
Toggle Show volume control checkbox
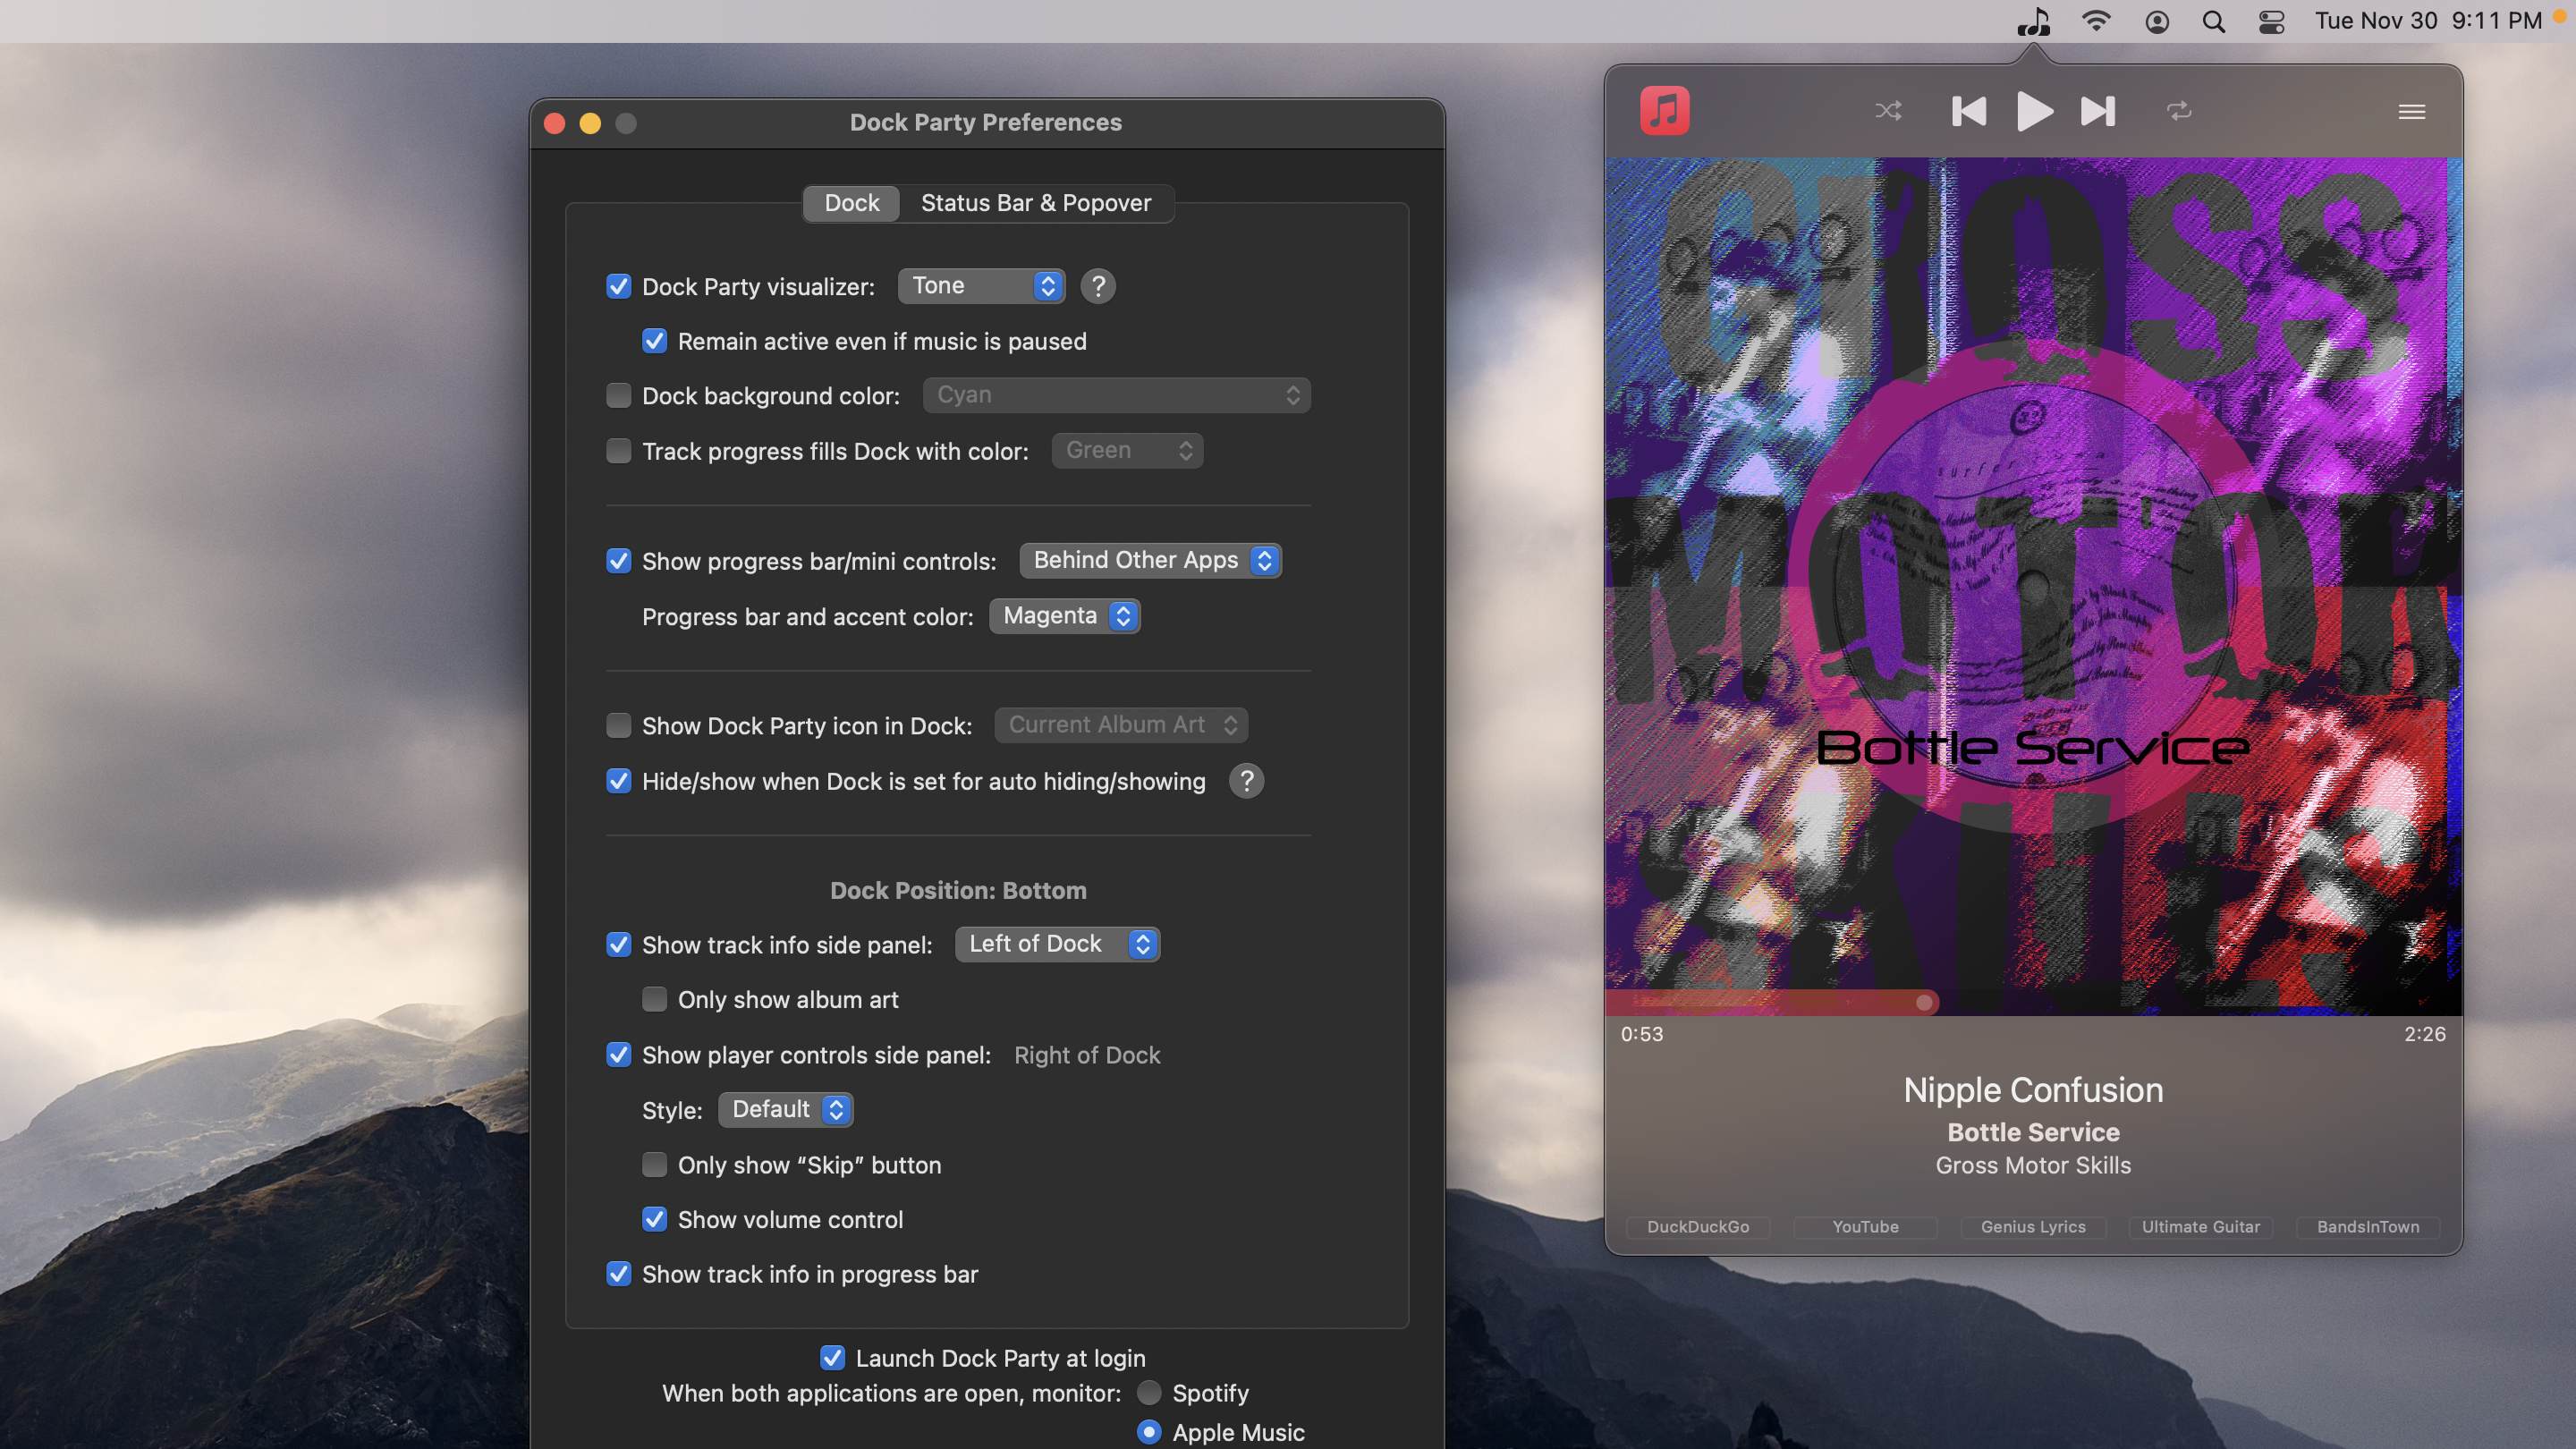coord(654,1219)
